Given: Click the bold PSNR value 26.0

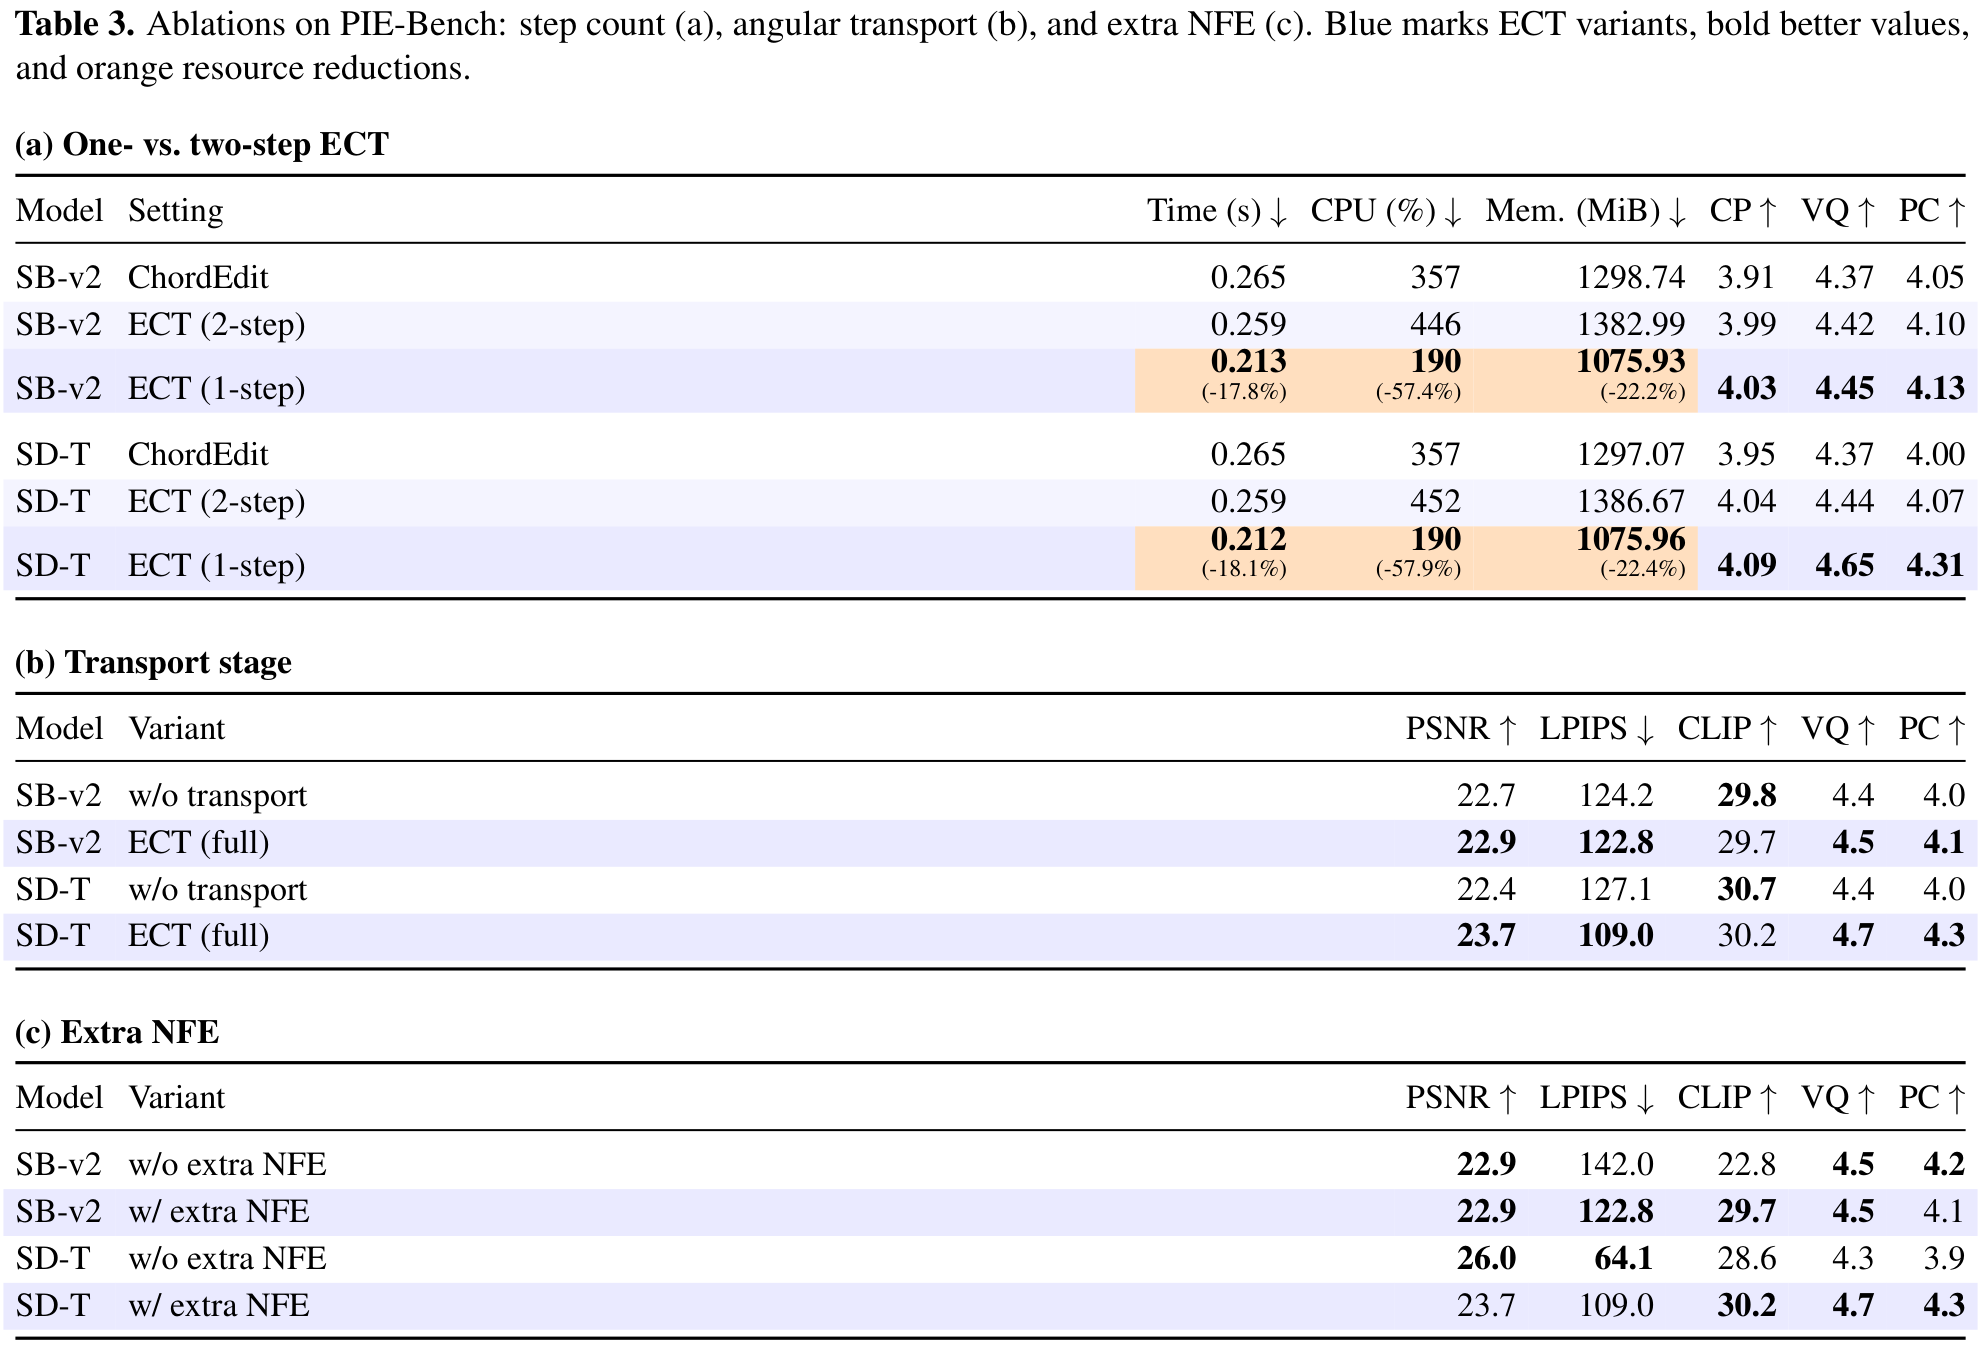Looking at the screenshot, I should 1486,1258.
